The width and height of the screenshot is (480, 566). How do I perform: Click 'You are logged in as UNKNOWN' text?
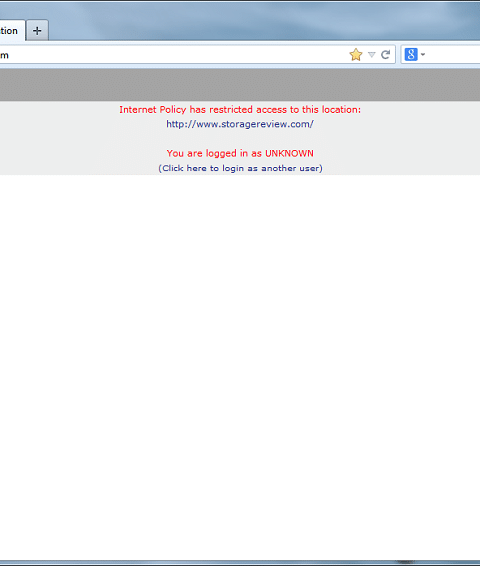(x=240, y=153)
